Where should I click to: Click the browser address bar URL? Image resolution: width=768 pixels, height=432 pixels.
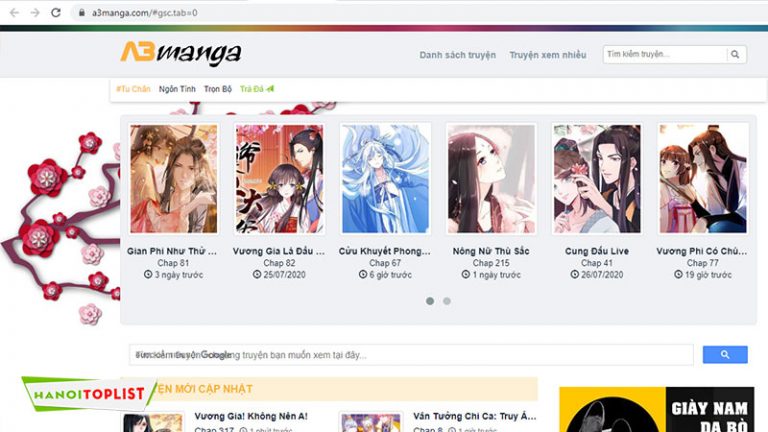tap(145, 13)
